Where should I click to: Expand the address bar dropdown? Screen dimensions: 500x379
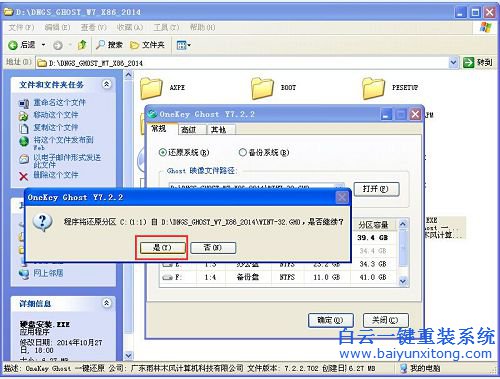pyautogui.click(x=453, y=62)
